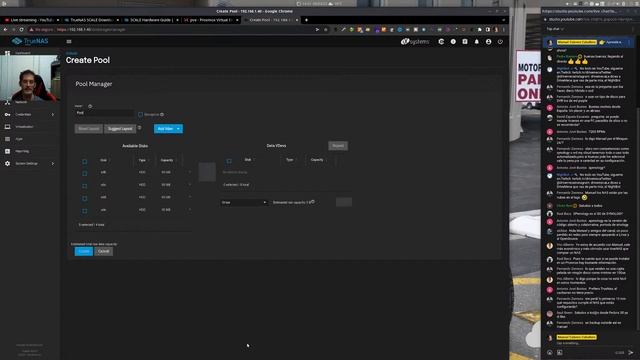Toggle the select-all checkbox in Available Disks header

(x=84, y=161)
